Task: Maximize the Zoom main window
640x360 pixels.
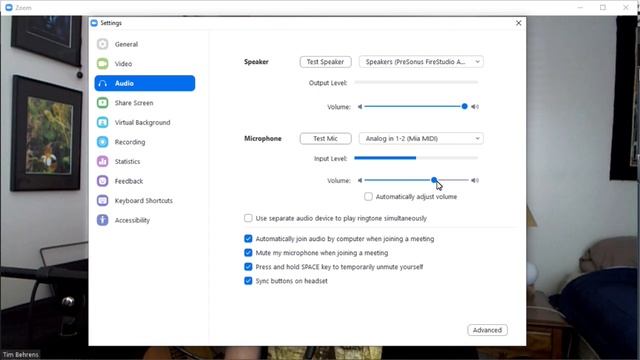Action: coord(603,7)
